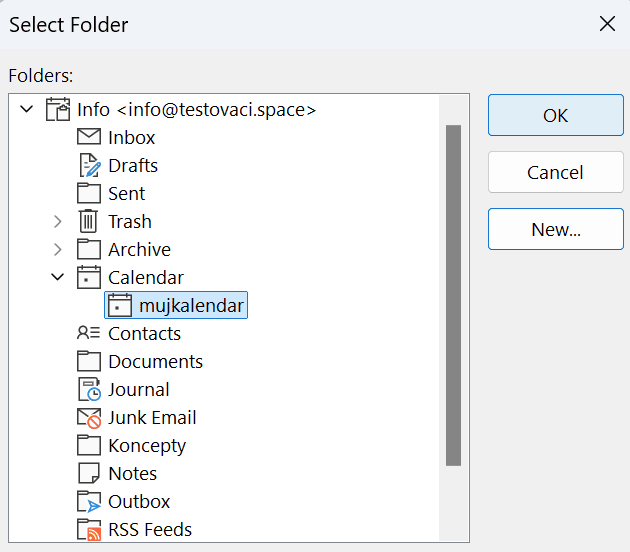Screen dimensions: 630x552
Task: Click the Drafts pencil icon
Action: (89, 165)
